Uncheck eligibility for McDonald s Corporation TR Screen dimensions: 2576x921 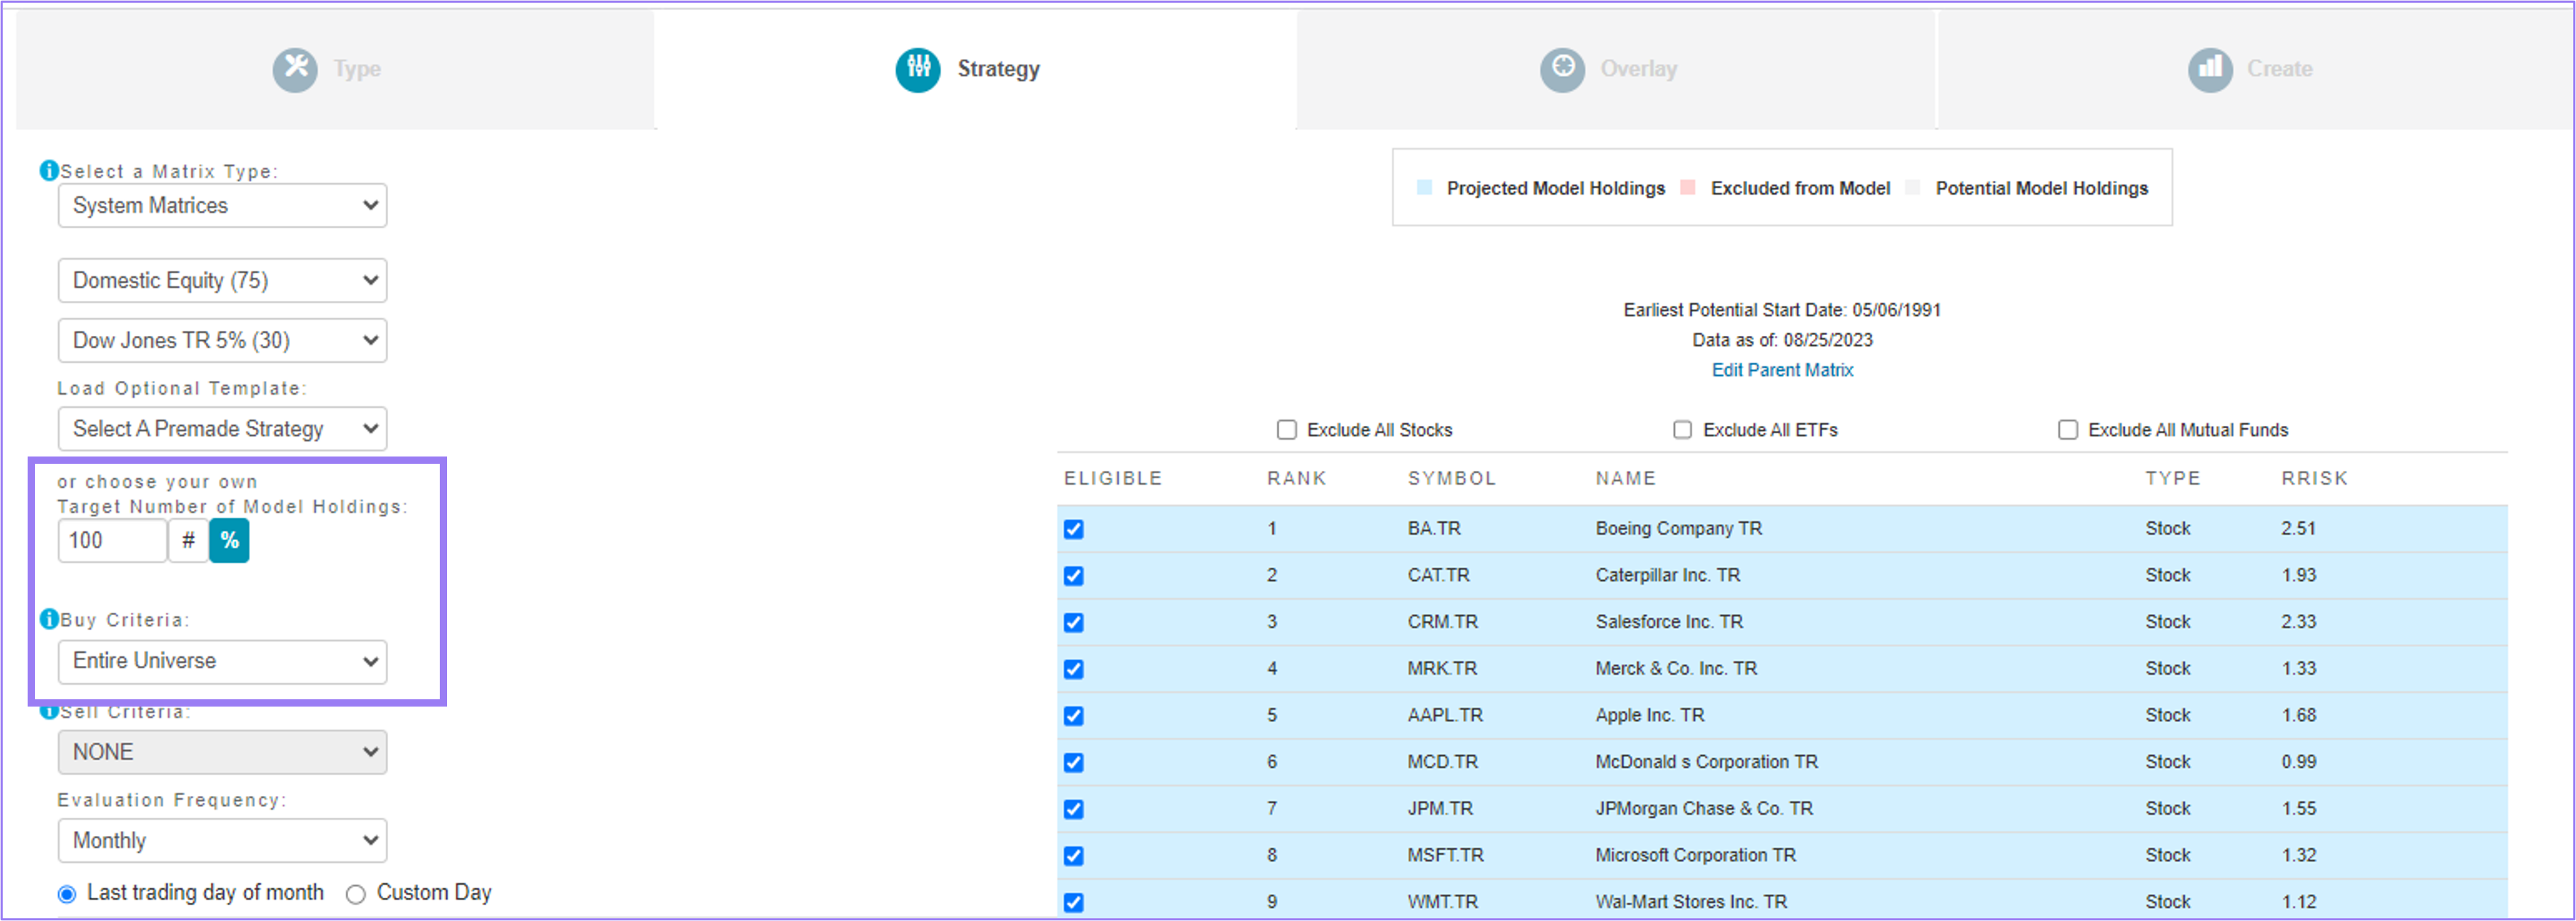tap(1074, 762)
